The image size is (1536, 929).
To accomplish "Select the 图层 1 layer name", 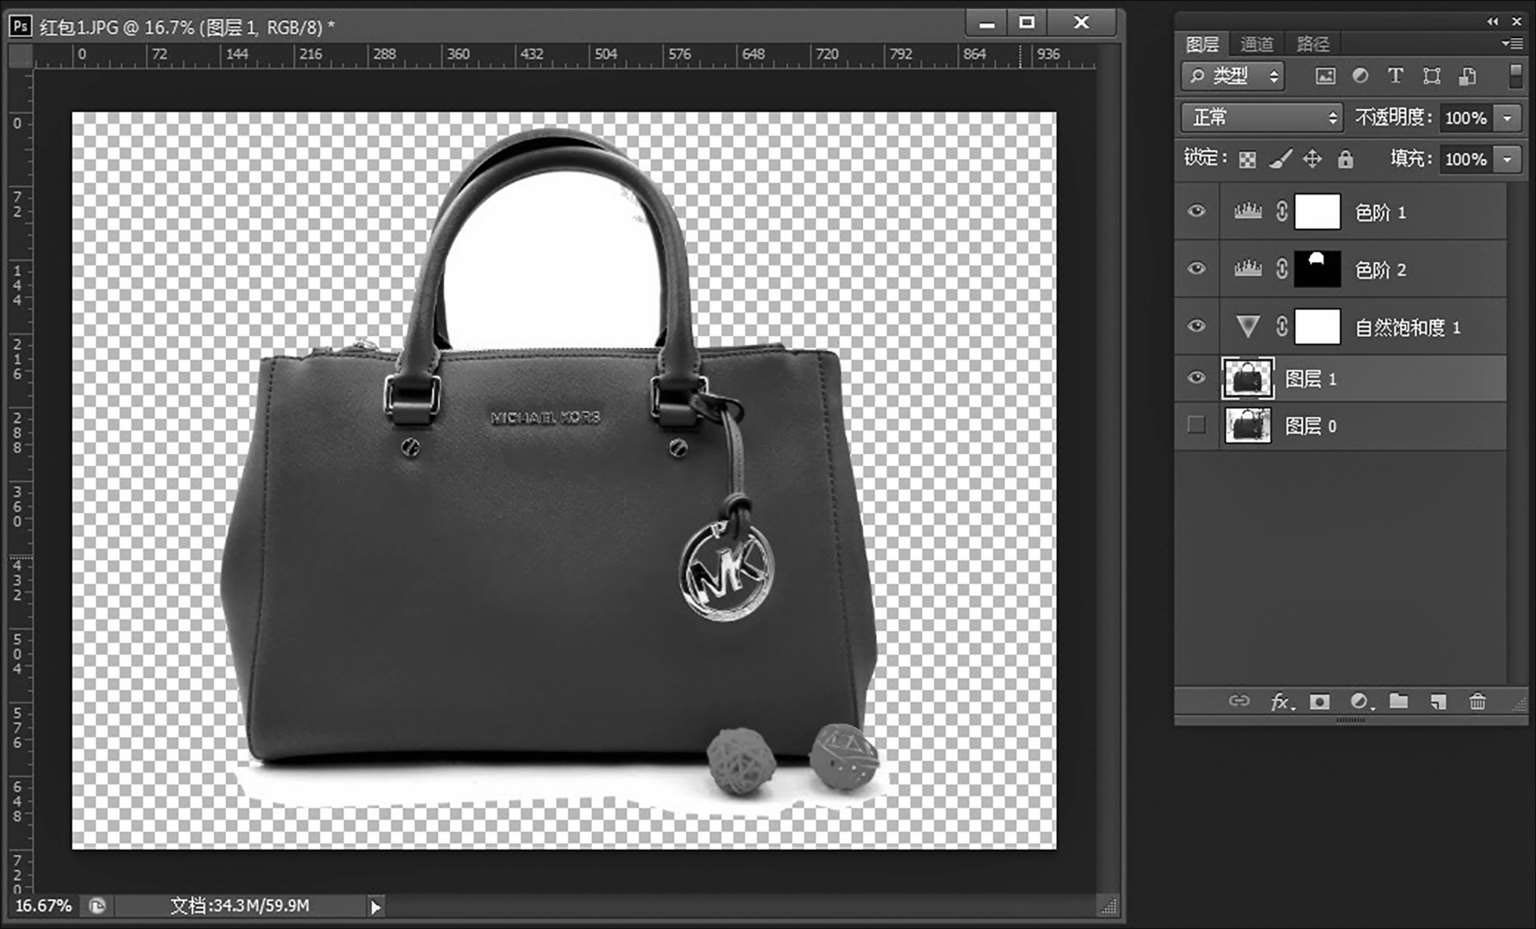I will coord(1310,379).
